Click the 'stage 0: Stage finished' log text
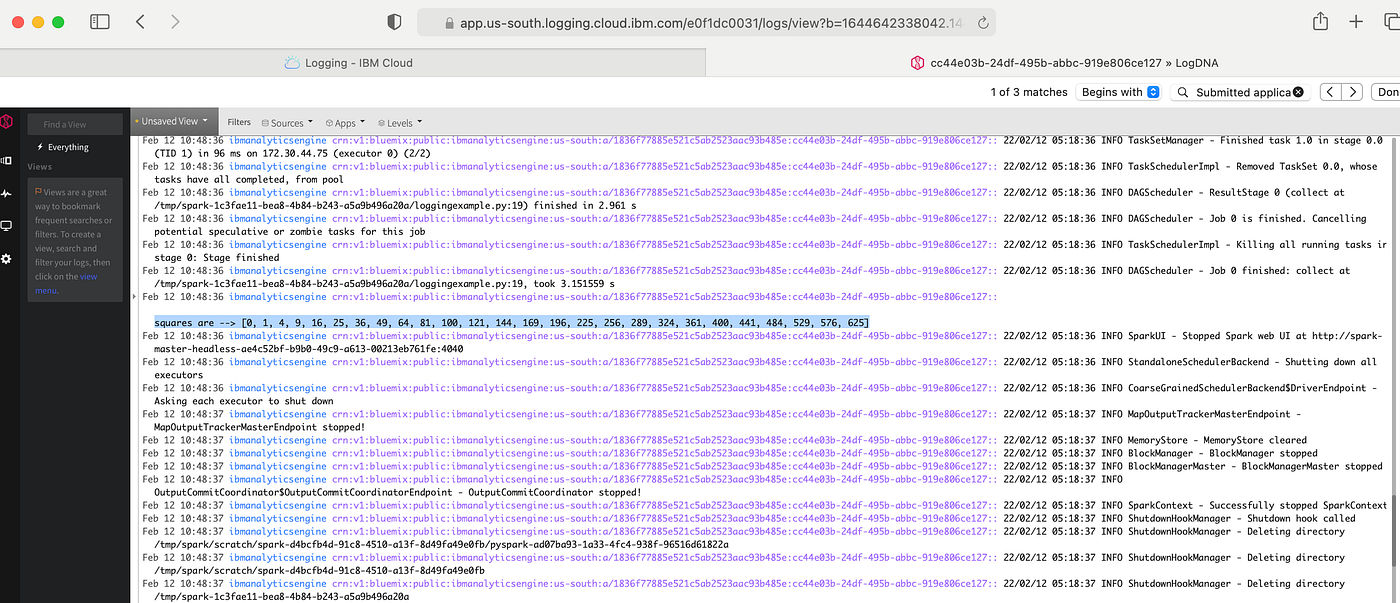The height and width of the screenshot is (603, 1400). click(217, 258)
